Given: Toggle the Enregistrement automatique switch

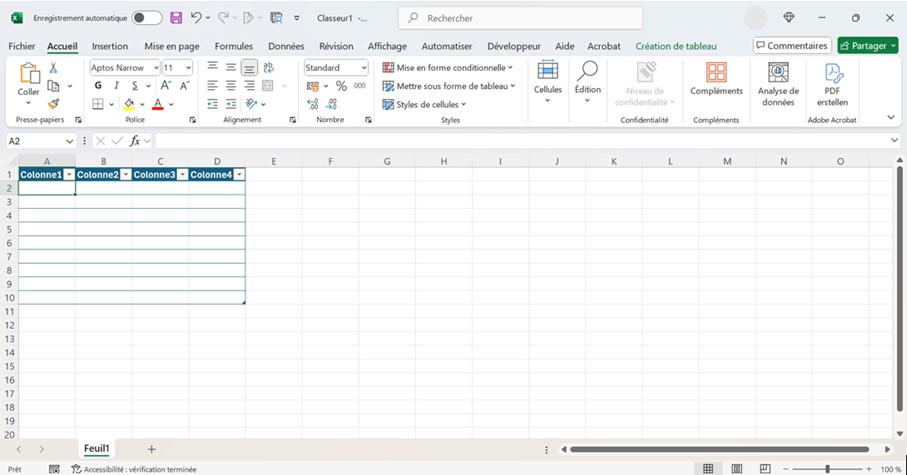Looking at the screenshot, I should click(x=146, y=18).
